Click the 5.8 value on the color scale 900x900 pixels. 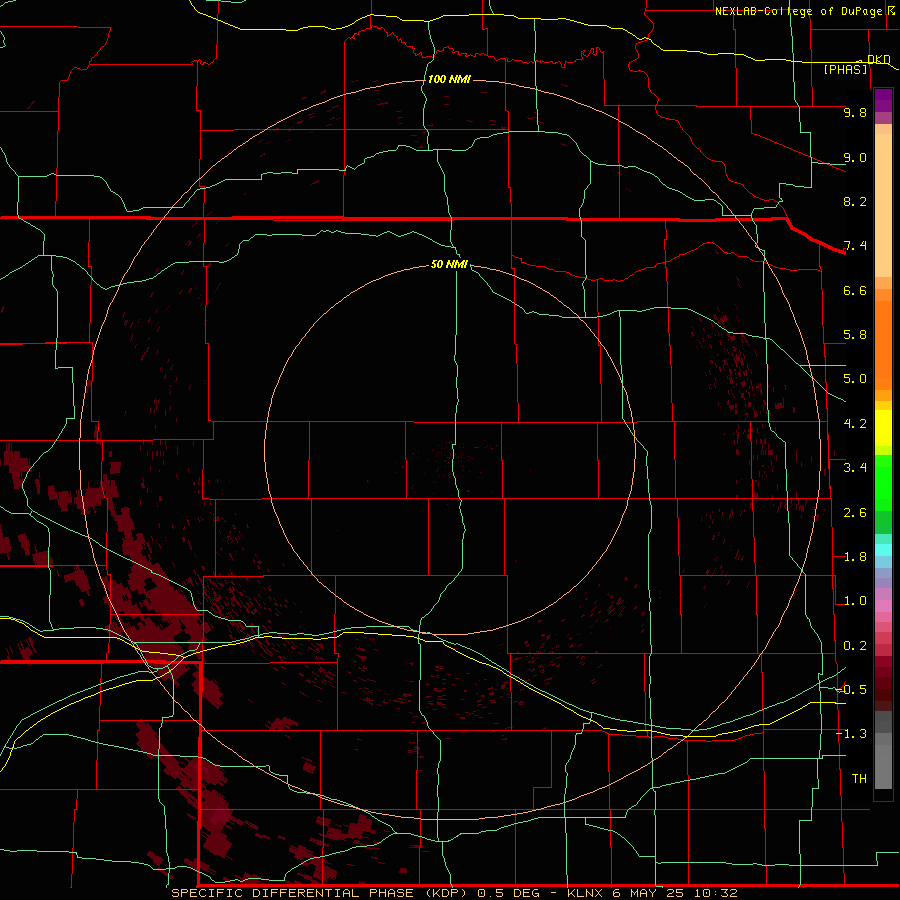855,335
